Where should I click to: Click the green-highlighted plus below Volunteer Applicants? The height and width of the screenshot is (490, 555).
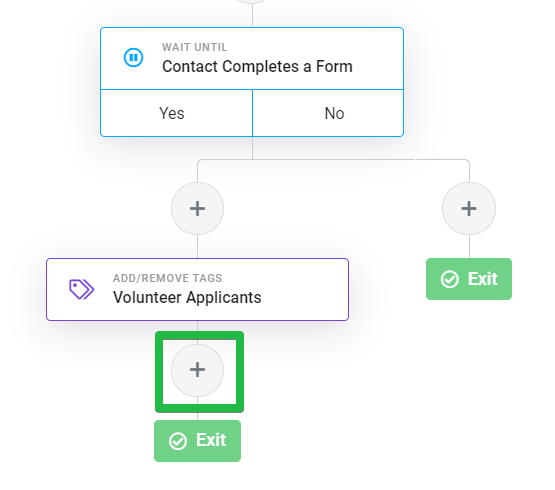pos(198,370)
